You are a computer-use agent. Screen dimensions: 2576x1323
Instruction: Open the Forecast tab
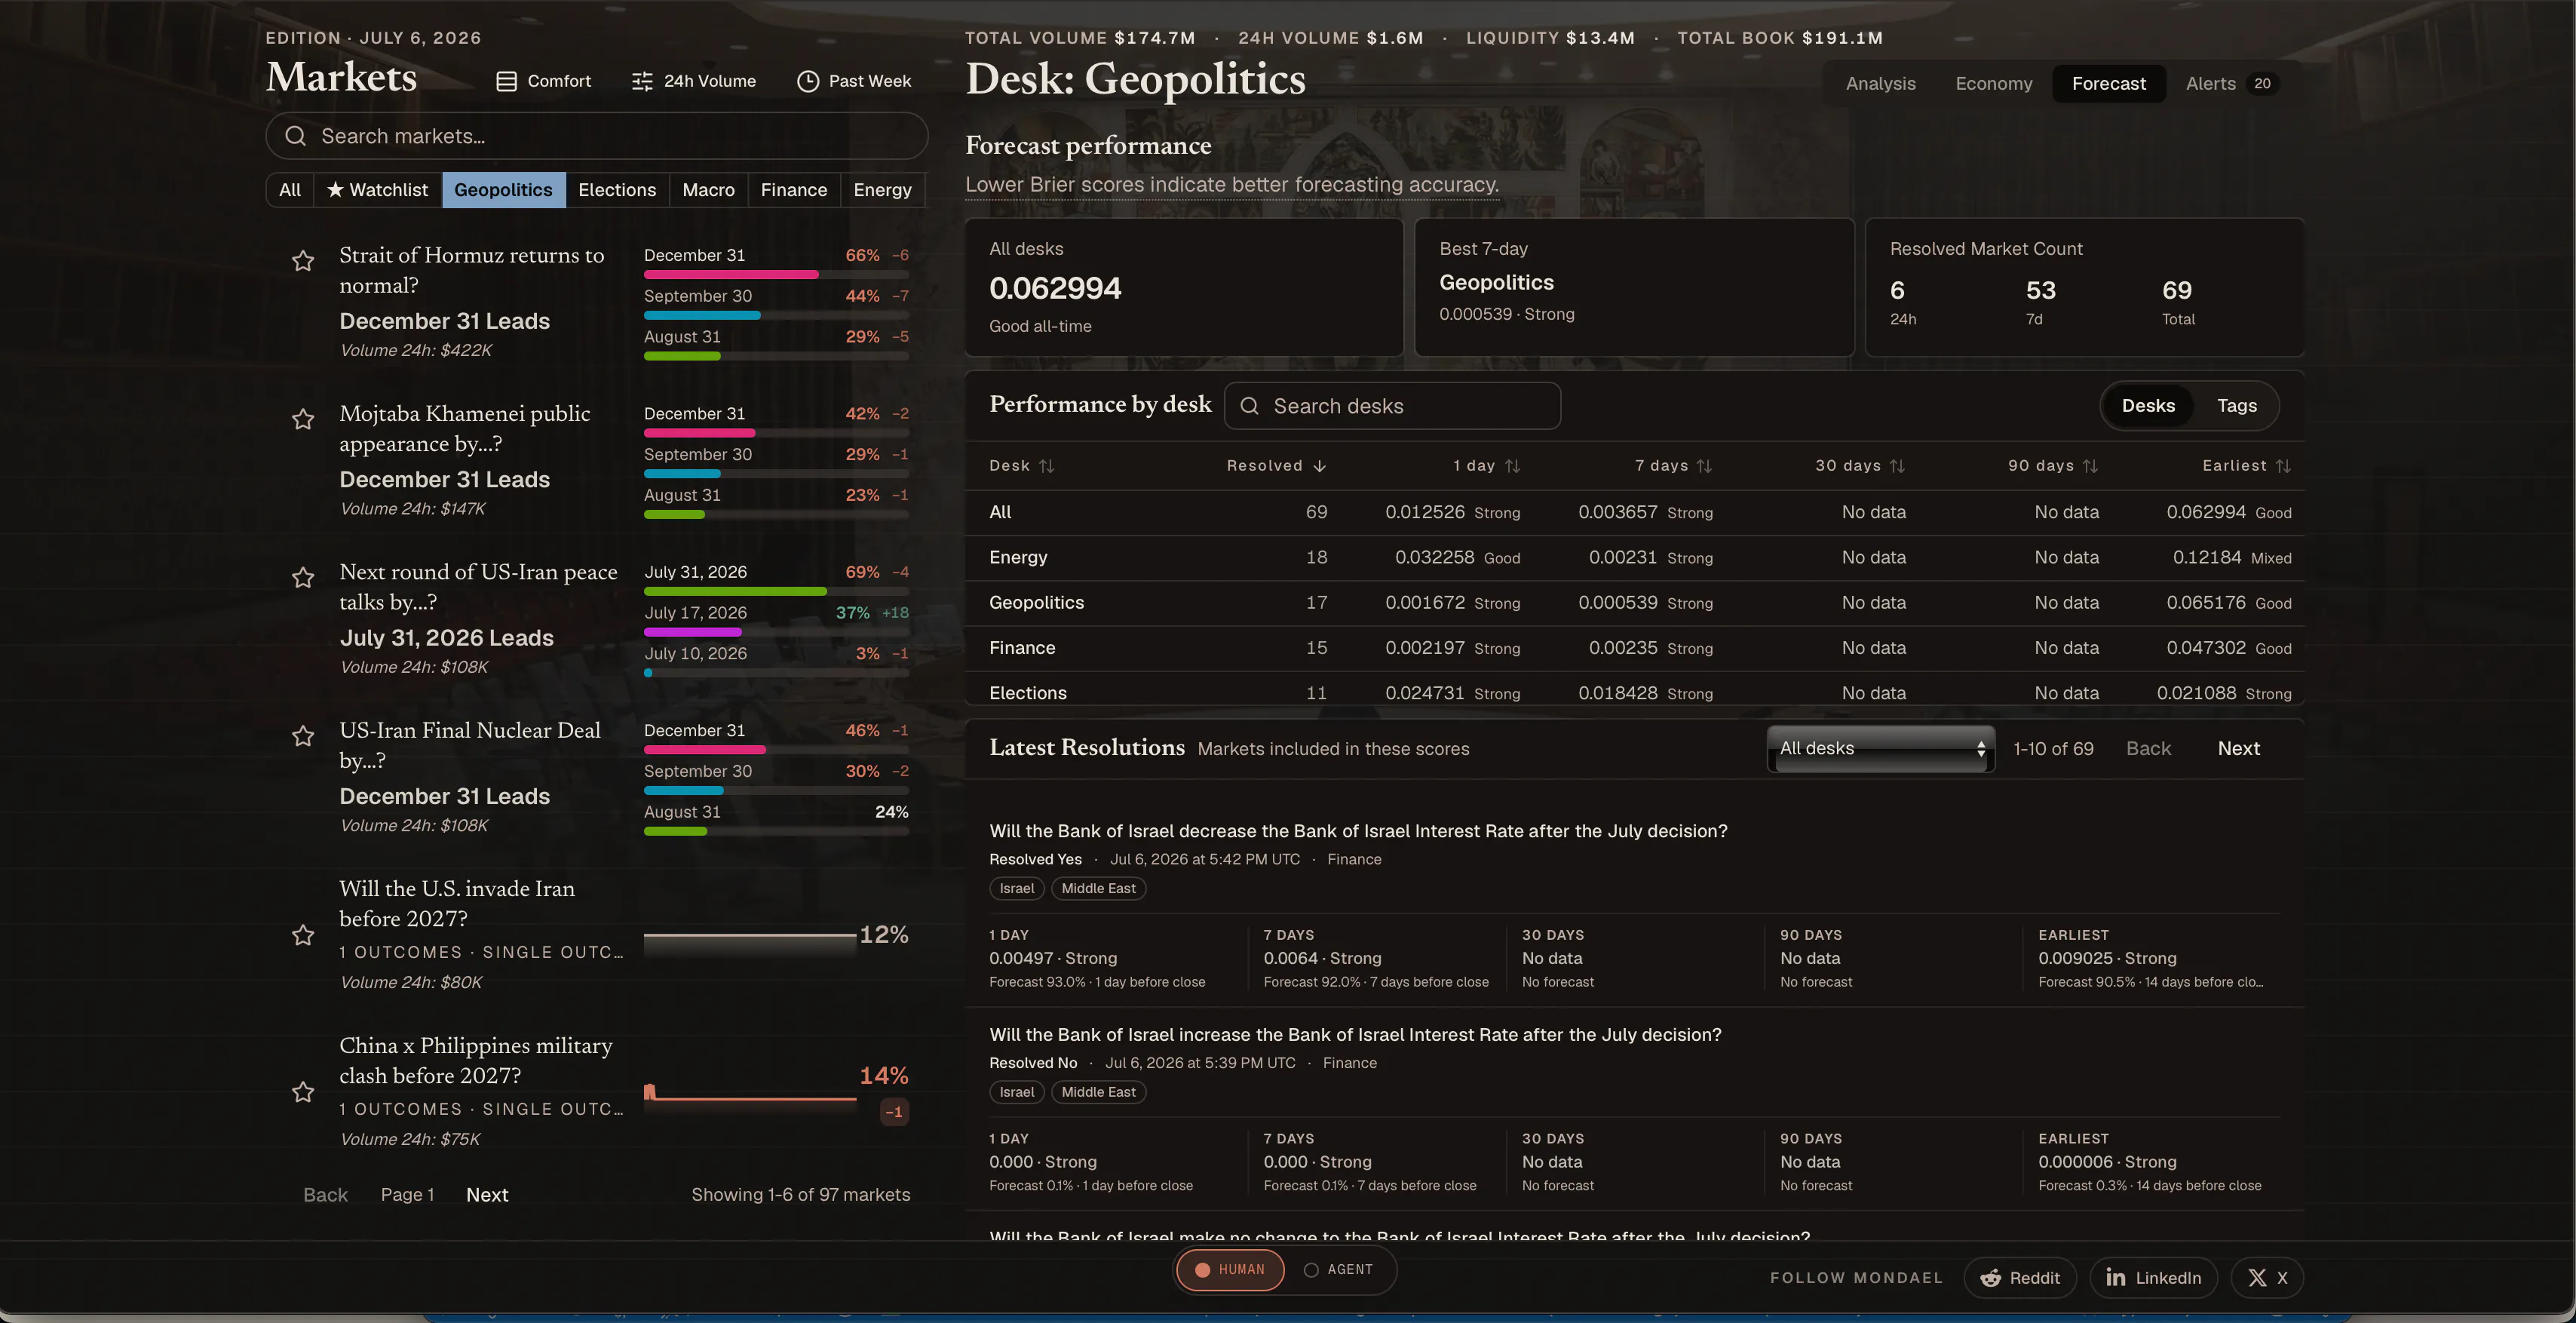click(2109, 84)
